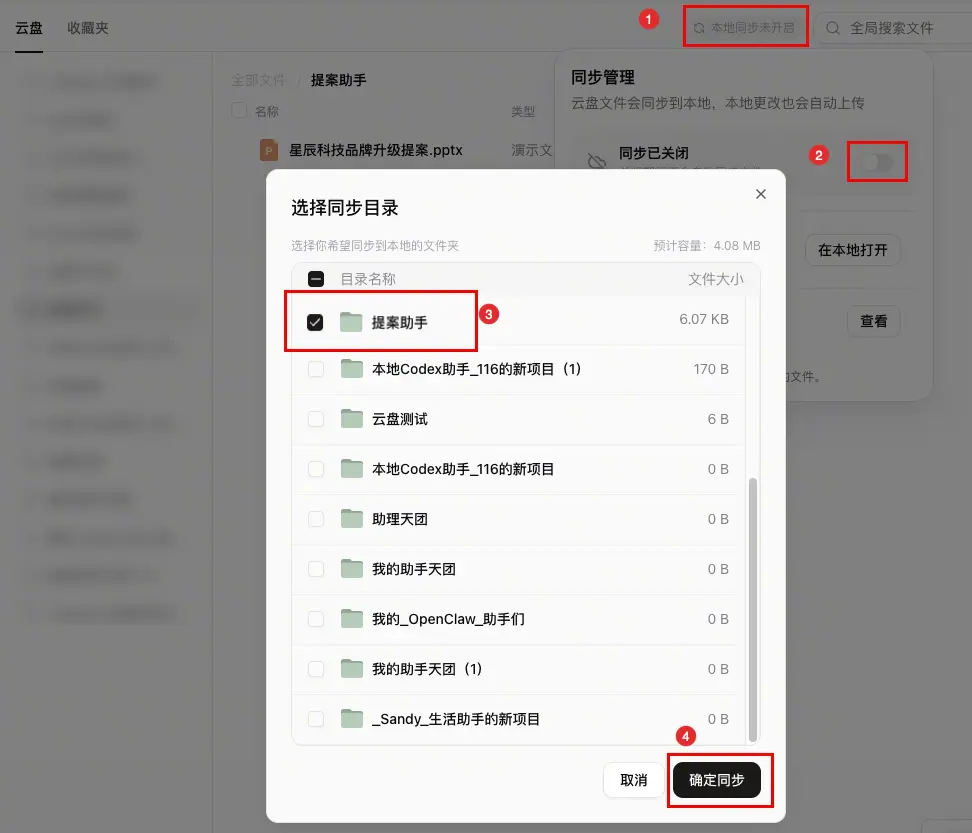
Task: Click the search magnifier icon
Action: click(833, 28)
